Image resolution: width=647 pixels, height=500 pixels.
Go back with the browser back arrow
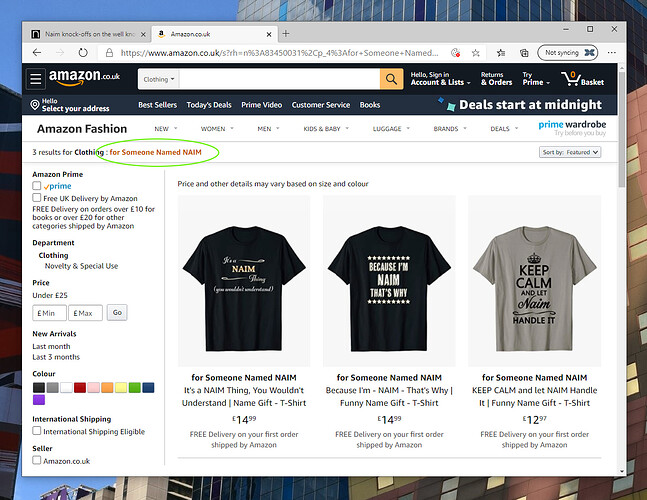37,53
